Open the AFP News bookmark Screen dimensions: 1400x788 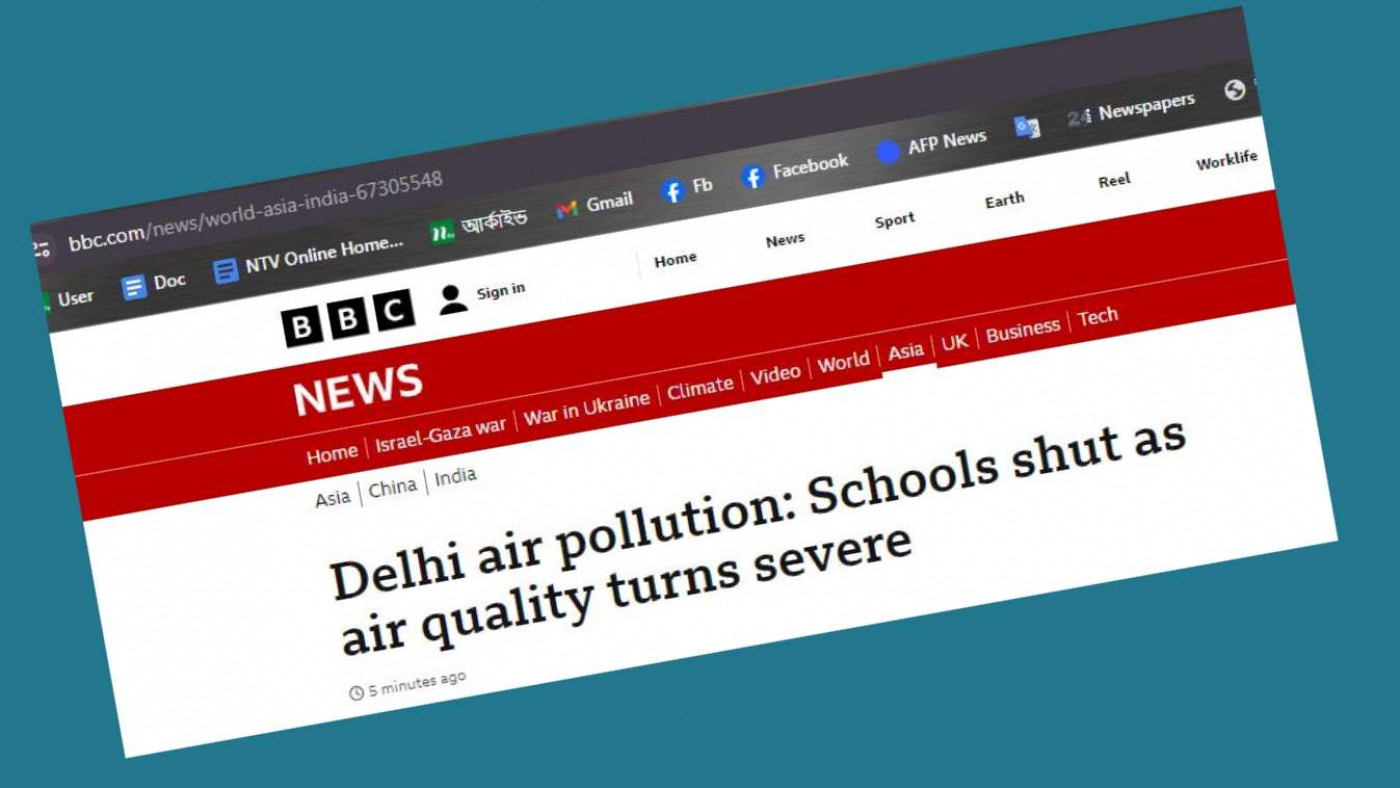click(932, 145)
